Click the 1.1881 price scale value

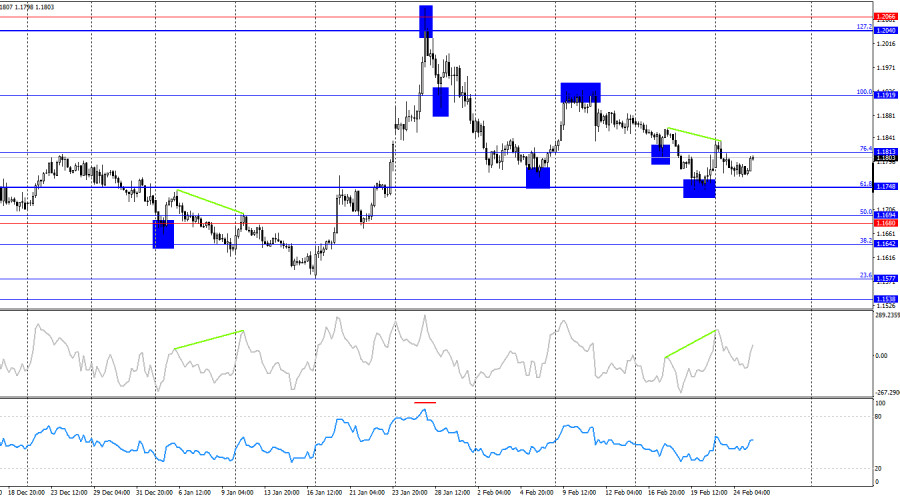pos(886,115)
